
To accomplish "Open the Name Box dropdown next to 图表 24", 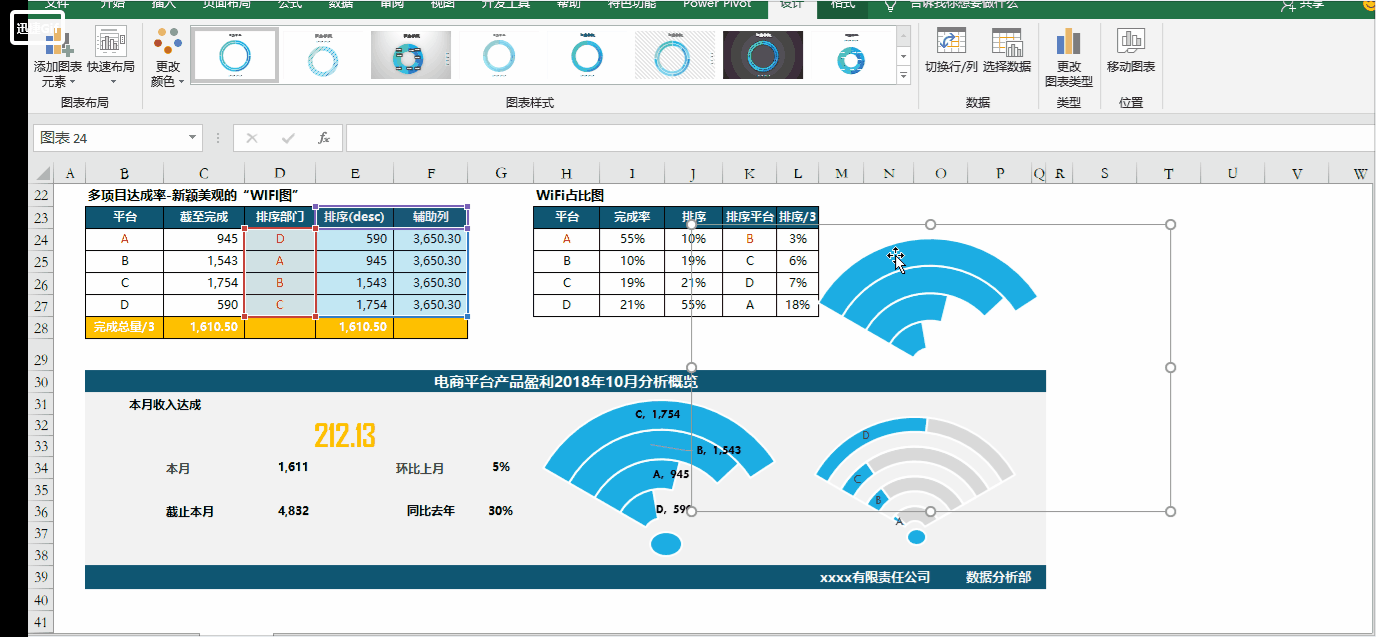I will point(193,138).
